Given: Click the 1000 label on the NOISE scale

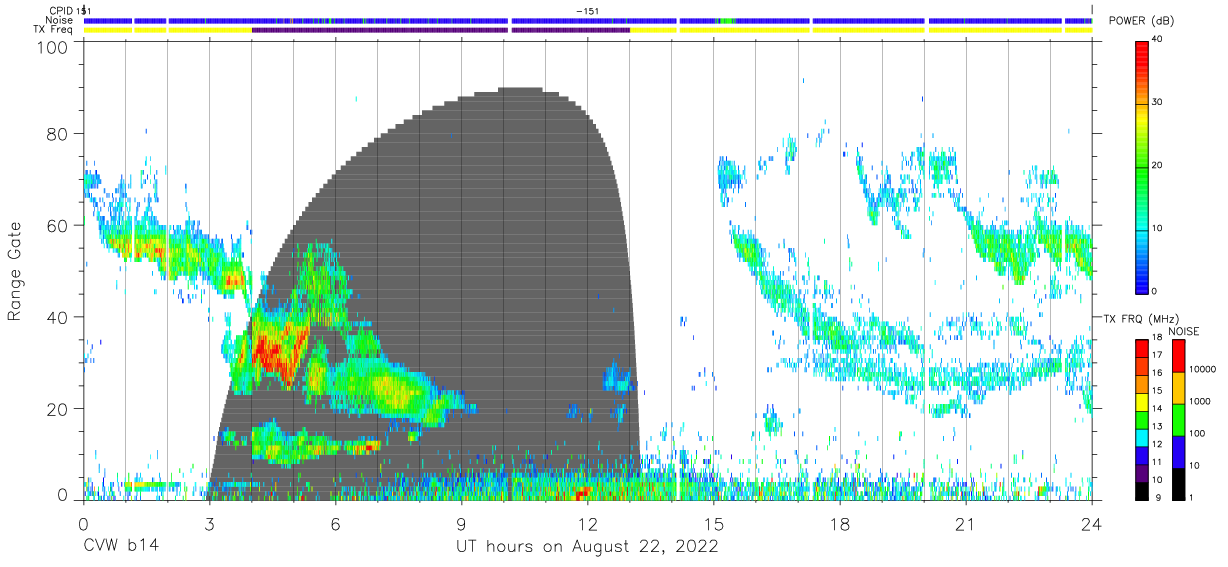Looking at the screenshot, I should point(1198,402).
